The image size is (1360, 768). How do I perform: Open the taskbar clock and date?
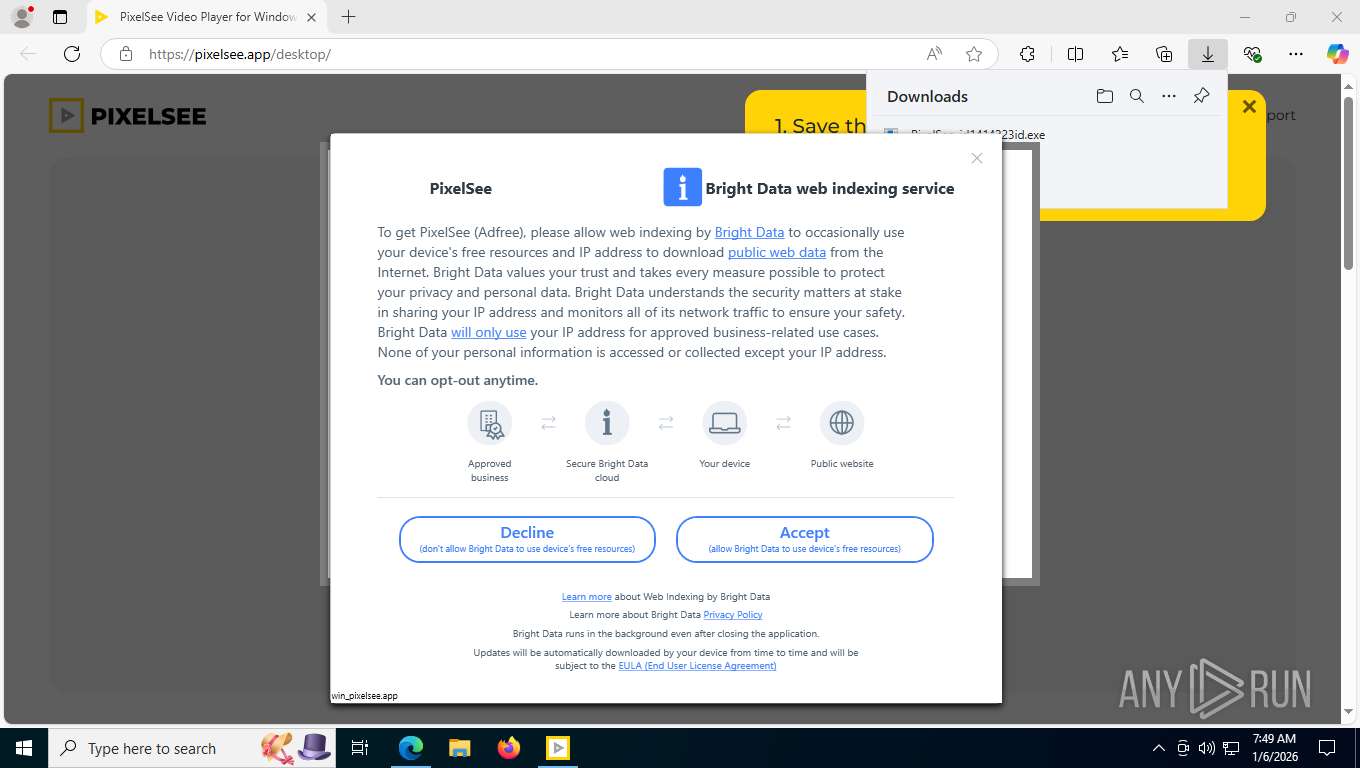coord(1274,748)
